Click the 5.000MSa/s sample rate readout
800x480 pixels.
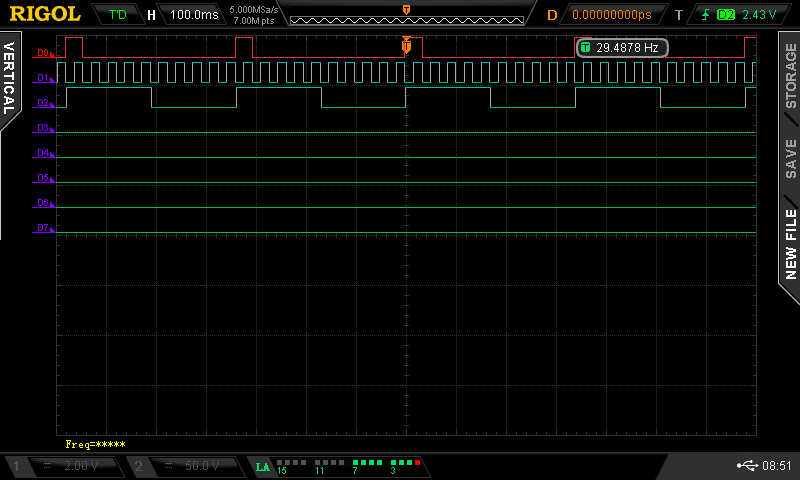coord(254,10)
